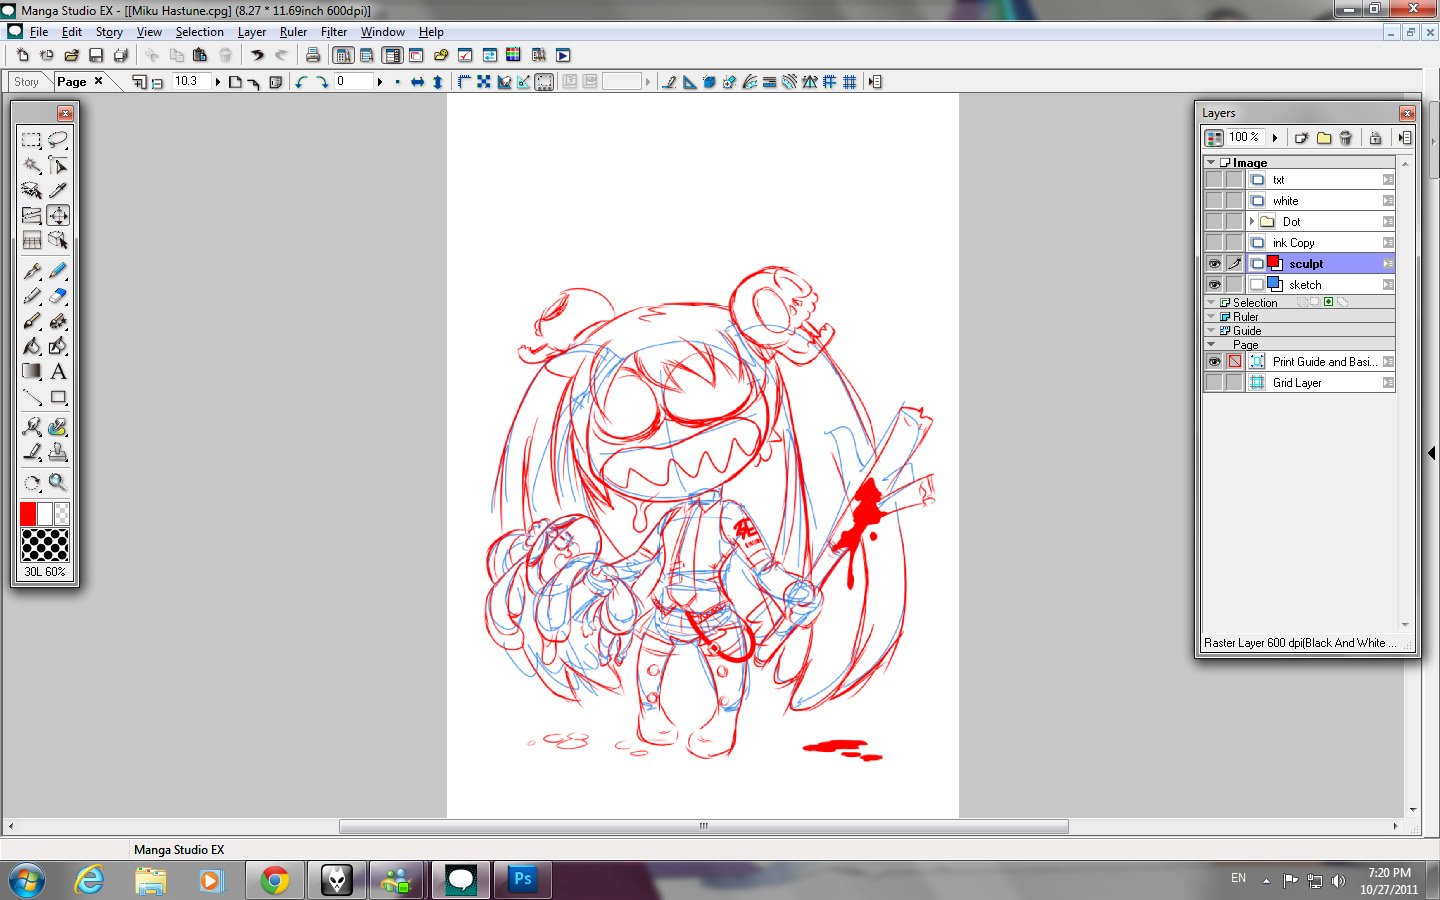Open the Filter menu
The image size is (1440, 900).
[x=334, y=32]
